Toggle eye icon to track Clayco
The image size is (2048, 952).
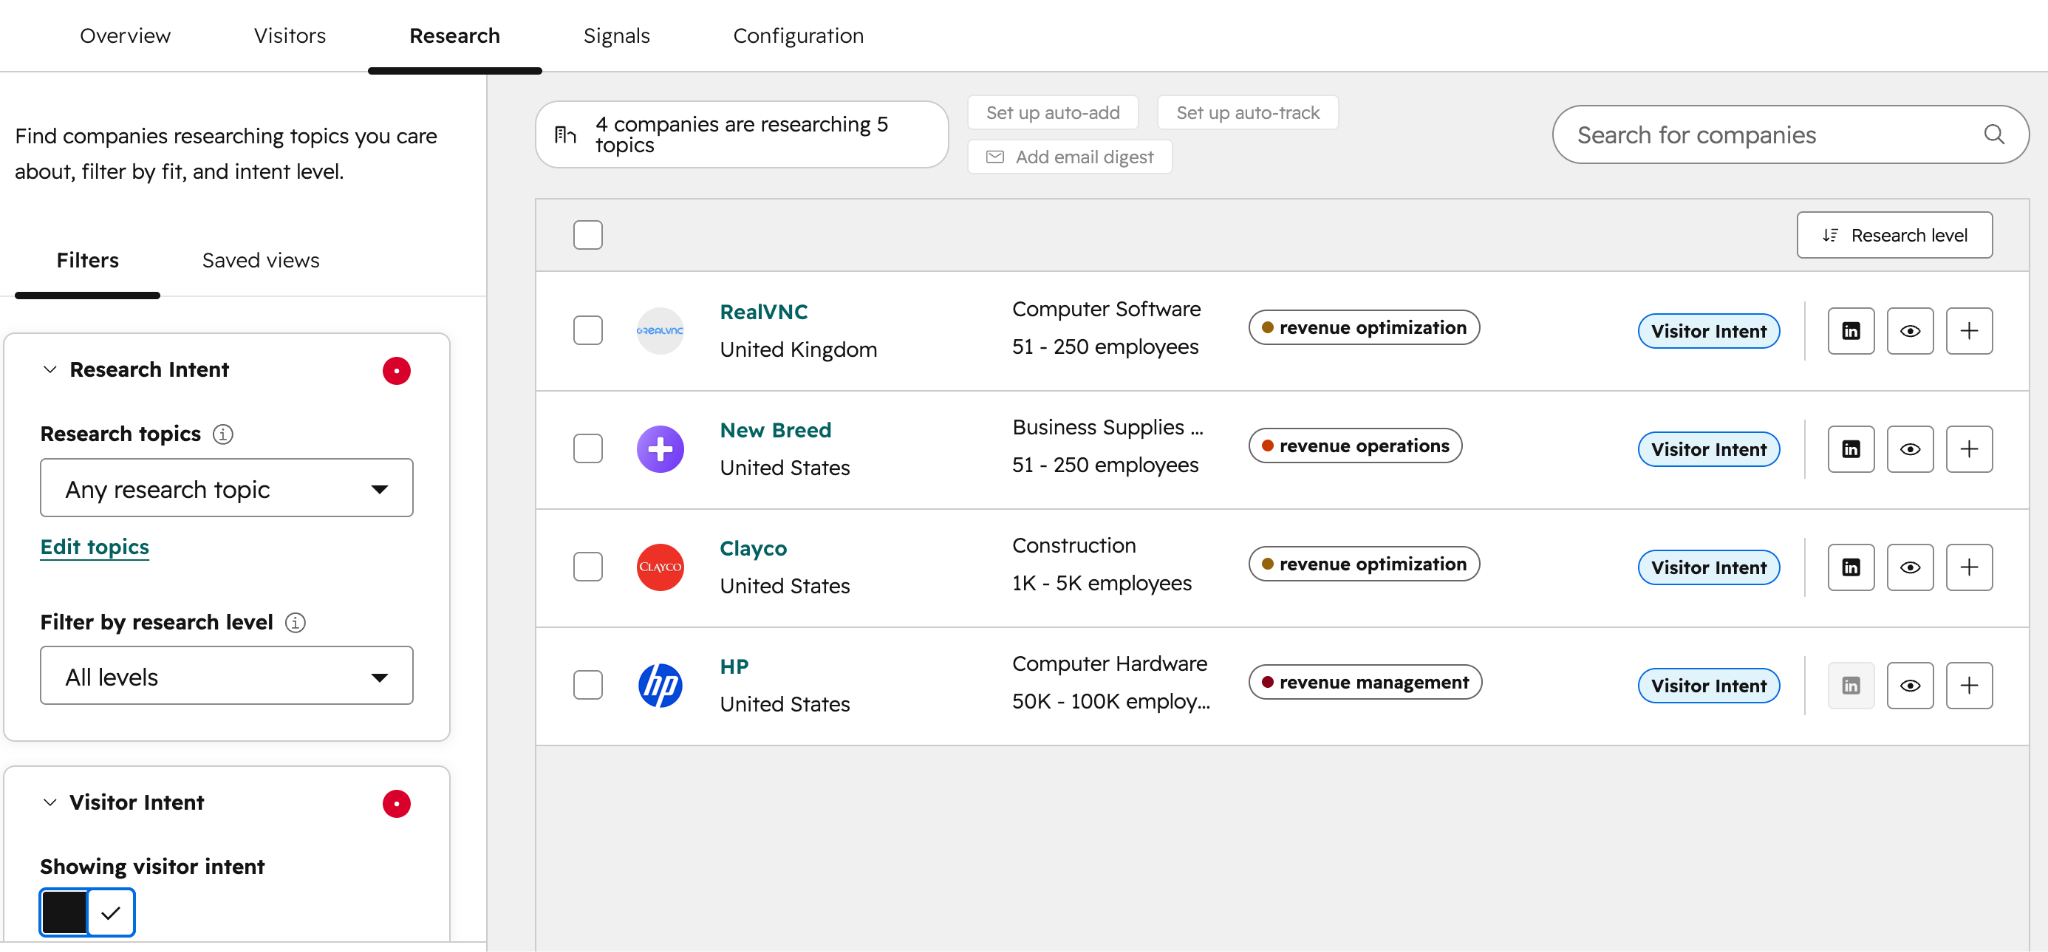coord(1910,567)
